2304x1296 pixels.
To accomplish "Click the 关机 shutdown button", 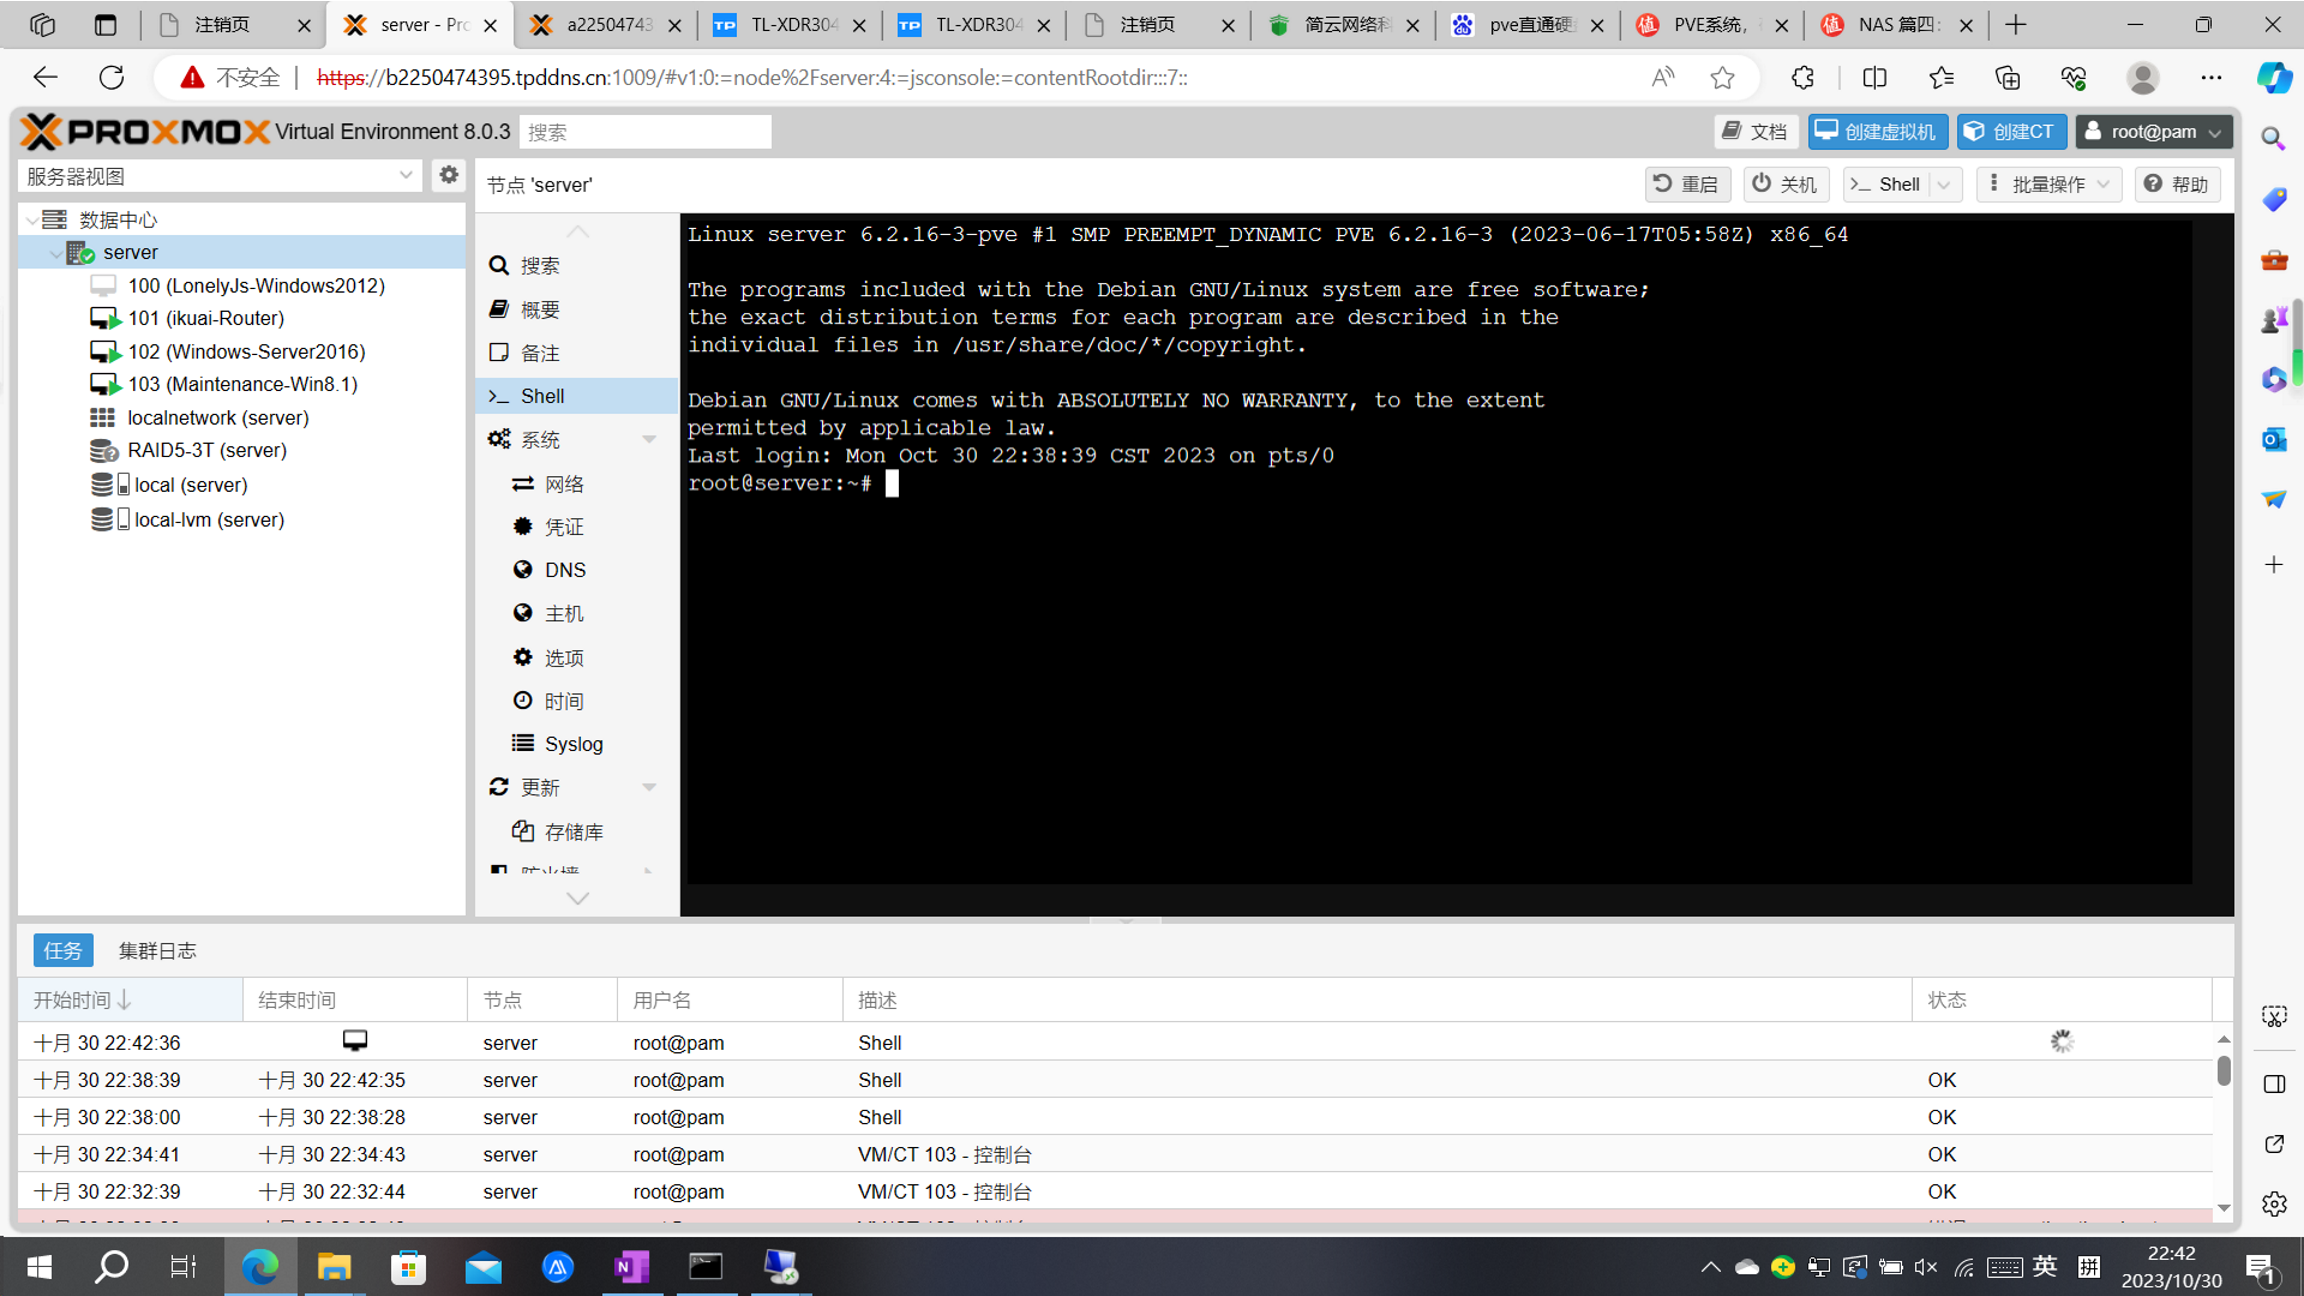I will (x=1785, y=184).
